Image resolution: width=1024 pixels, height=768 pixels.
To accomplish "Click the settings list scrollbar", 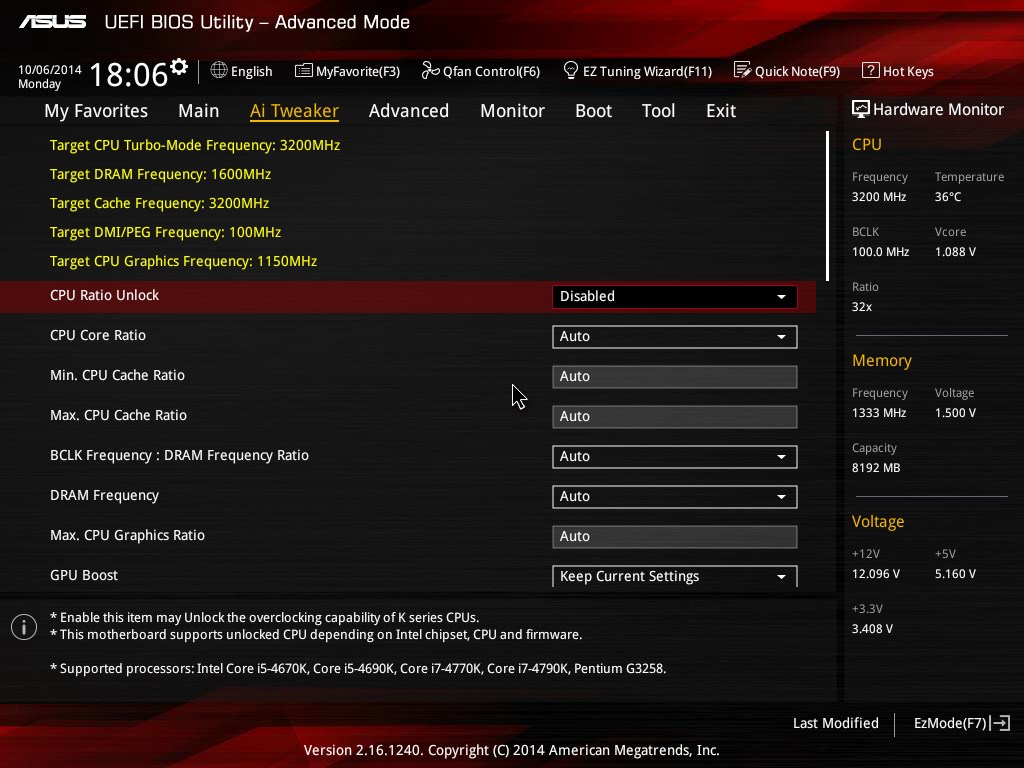I will pos(827,206).
